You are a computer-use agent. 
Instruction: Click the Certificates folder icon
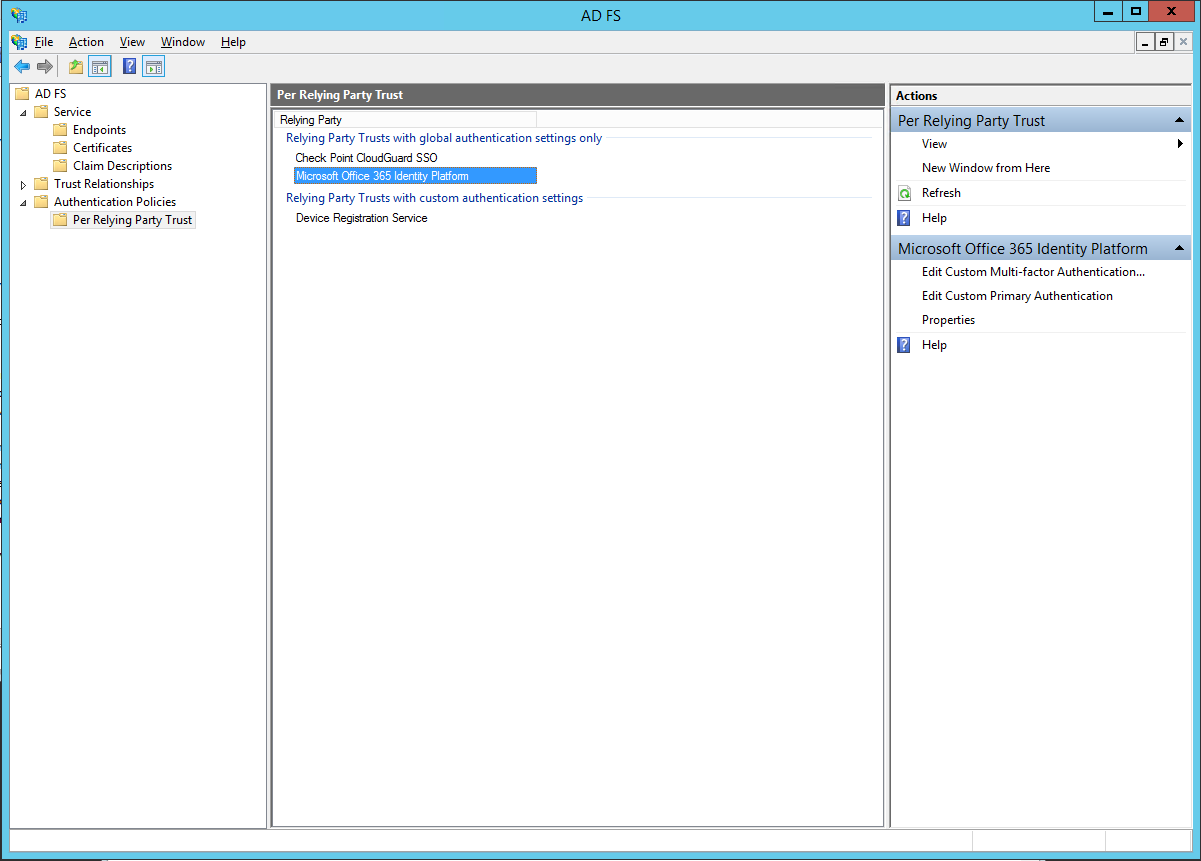(x=60, y=148)
